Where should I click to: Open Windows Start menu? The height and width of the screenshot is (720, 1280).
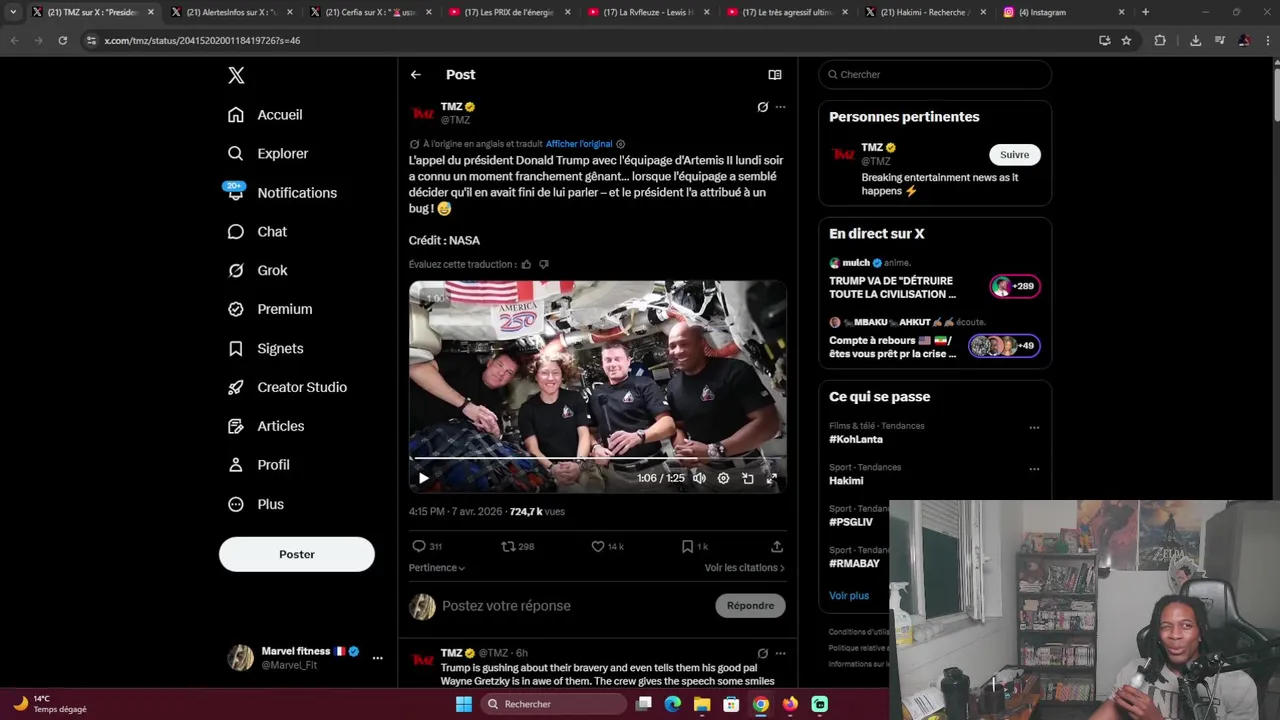click(x=463, y=704)
